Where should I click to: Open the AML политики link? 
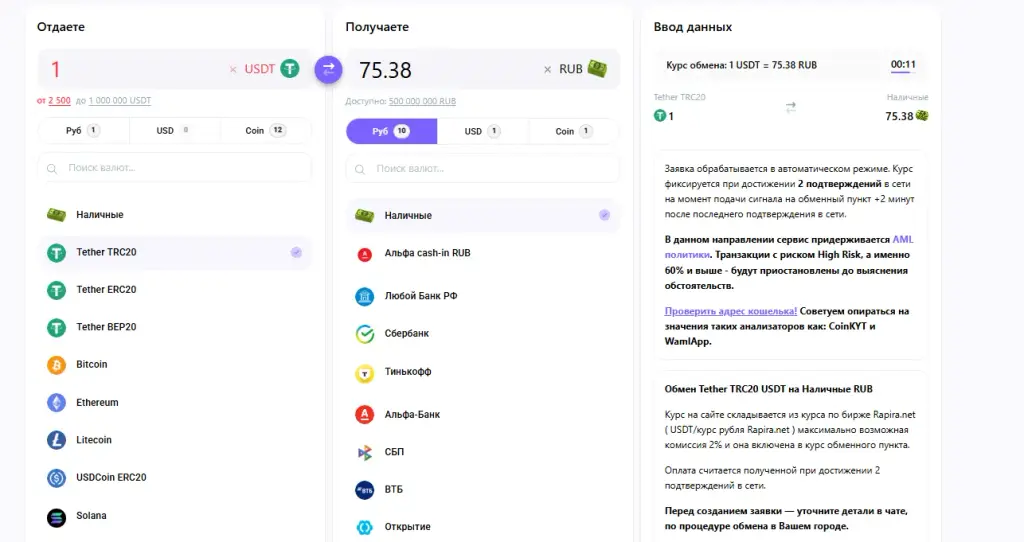pyautogui.click(x=789, y=247)
